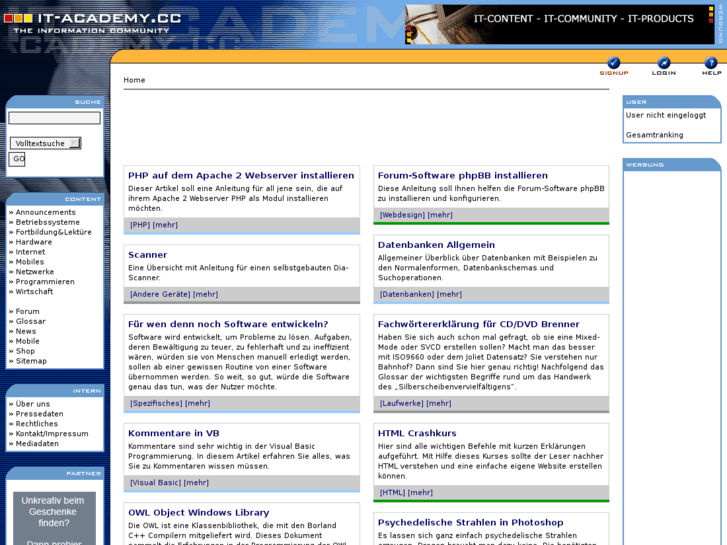Click the IT-Academy.cc logo
The width and height of the screenshot is (727, 545).
(93, 23)
